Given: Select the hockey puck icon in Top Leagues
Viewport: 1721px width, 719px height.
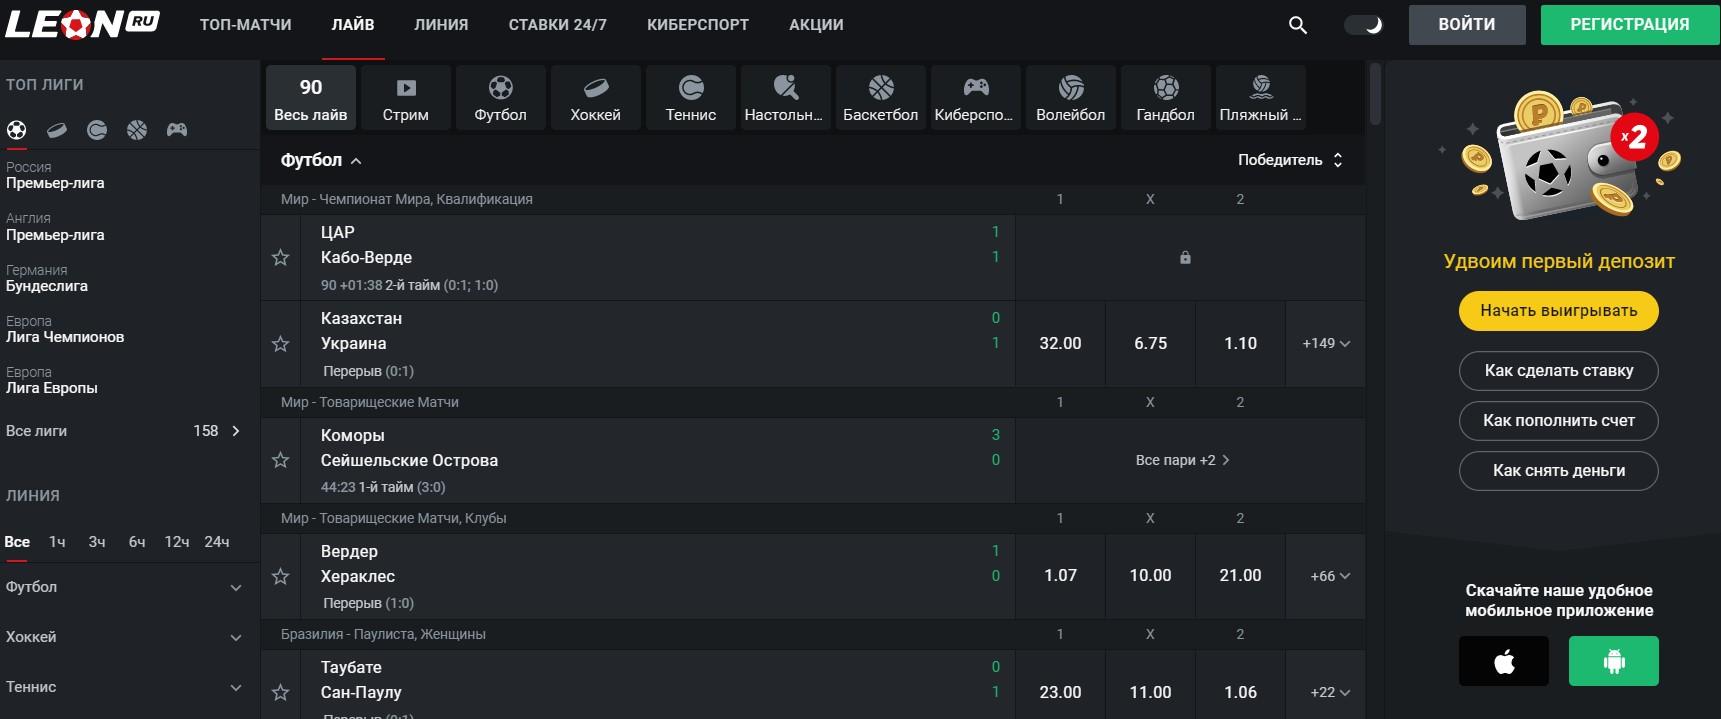Looking at the screenshot, I should tap(57, 130).
